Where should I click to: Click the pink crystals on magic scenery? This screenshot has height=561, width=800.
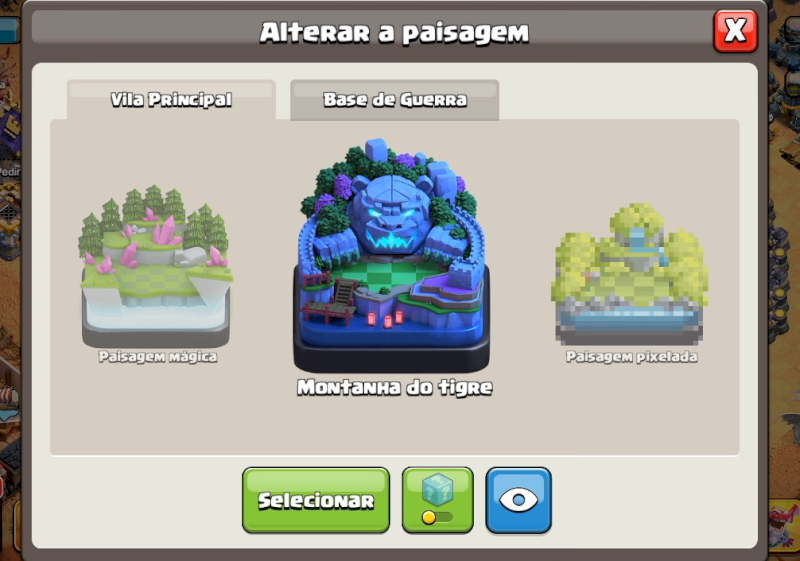click(x=167, y=232)
